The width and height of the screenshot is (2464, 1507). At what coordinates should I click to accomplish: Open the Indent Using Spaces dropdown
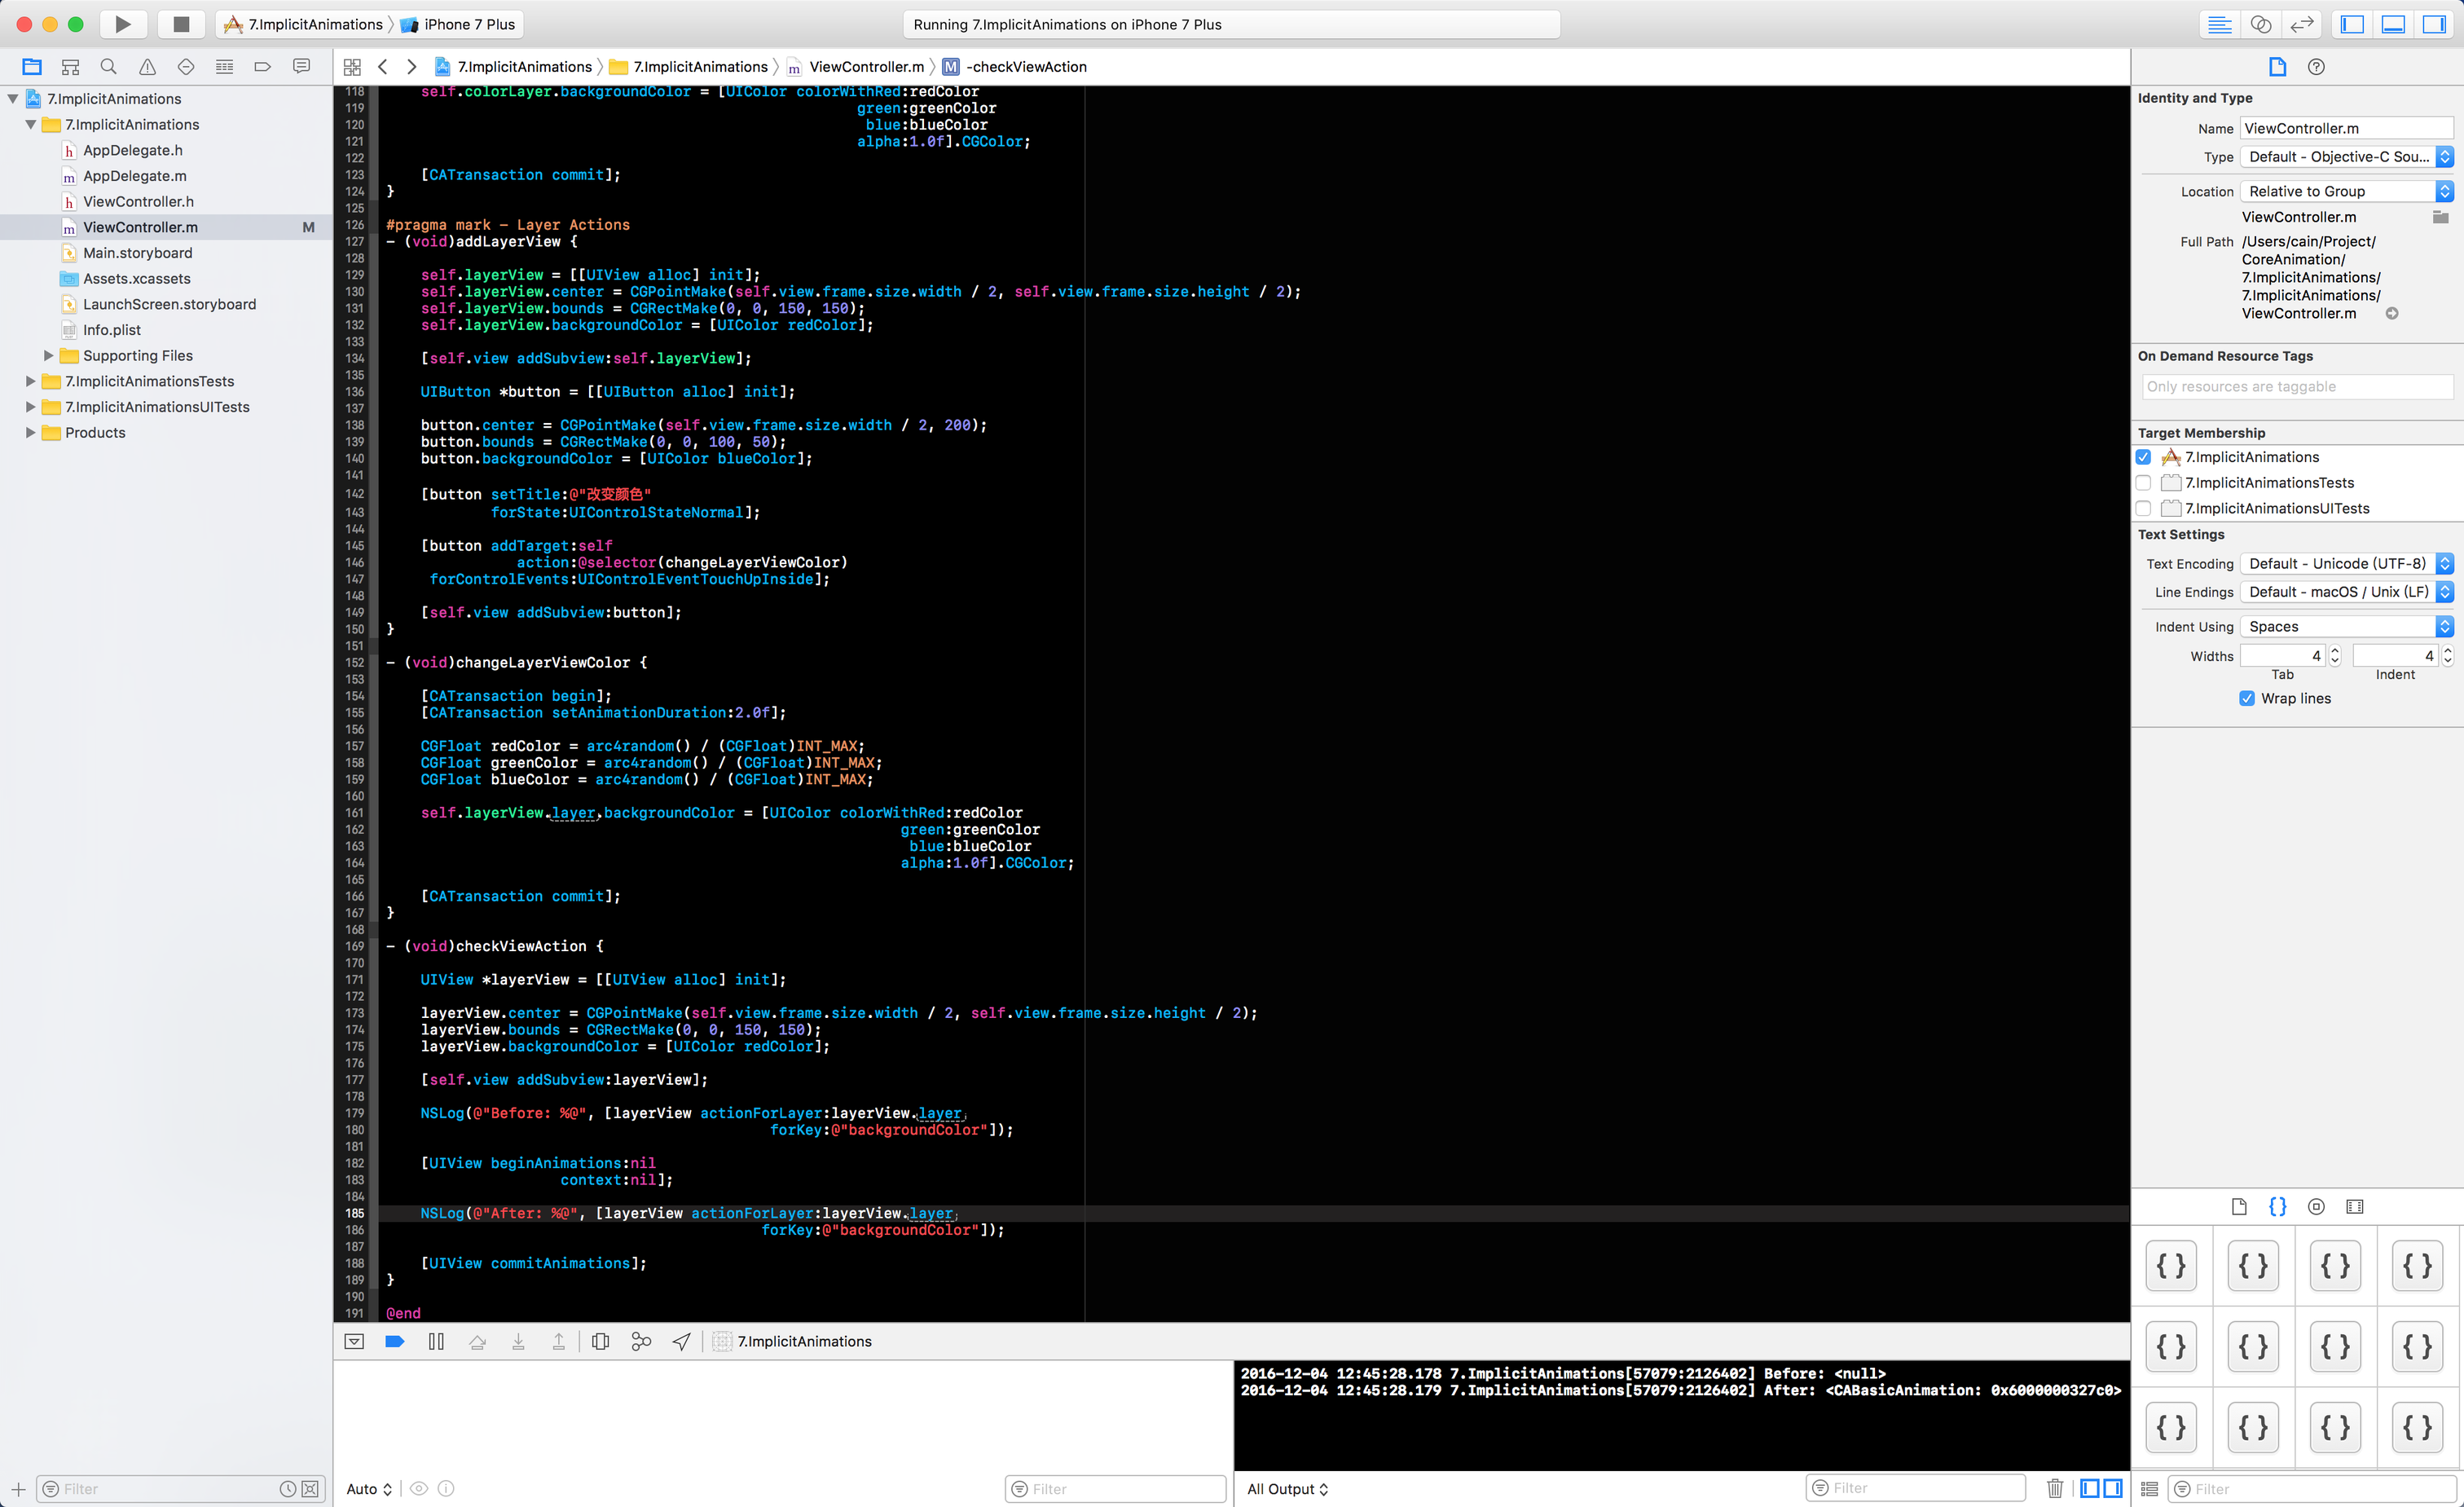[x=2346, y=627]
